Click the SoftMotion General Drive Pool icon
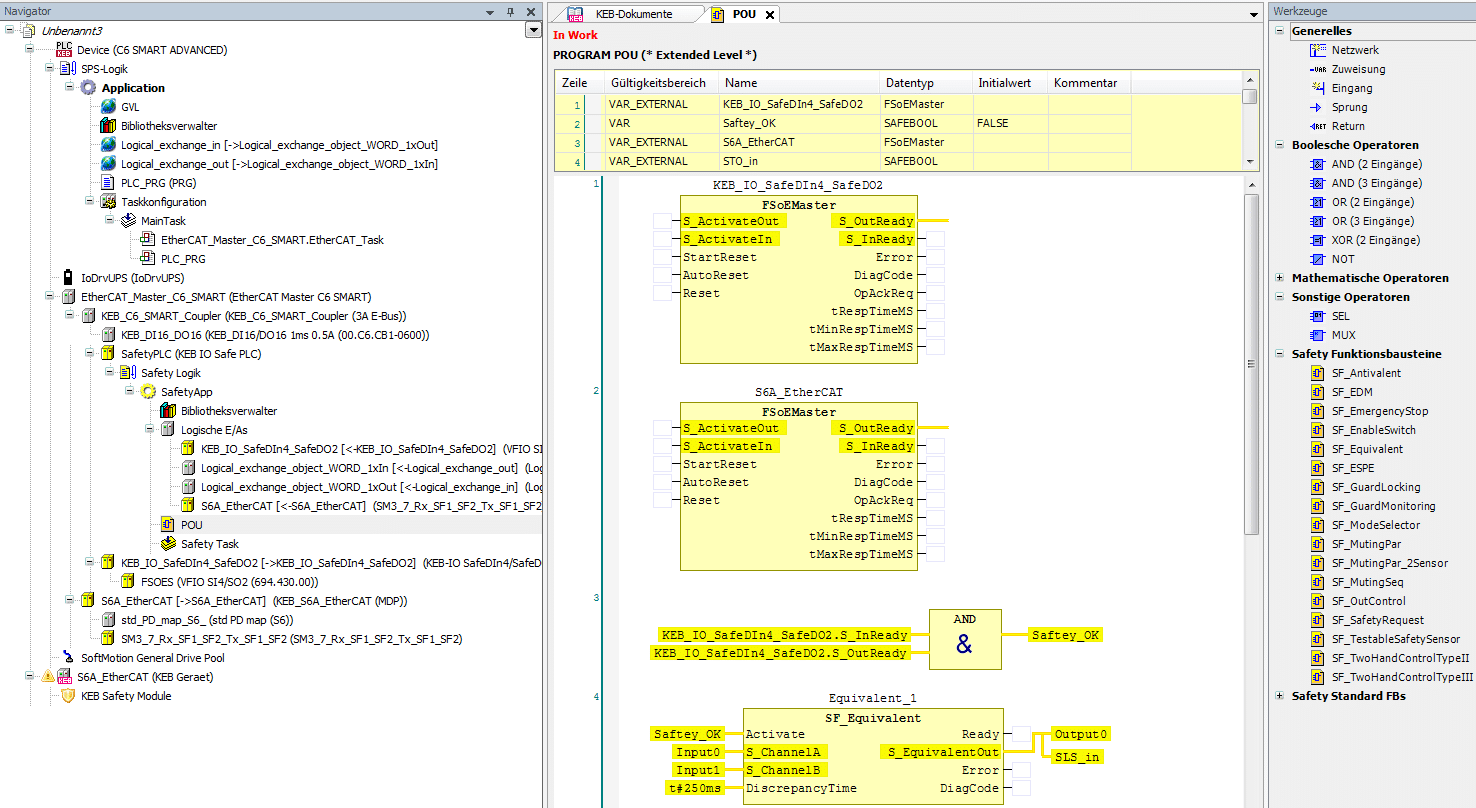This screenshot has width=1476, height=808. click(68, 658)
